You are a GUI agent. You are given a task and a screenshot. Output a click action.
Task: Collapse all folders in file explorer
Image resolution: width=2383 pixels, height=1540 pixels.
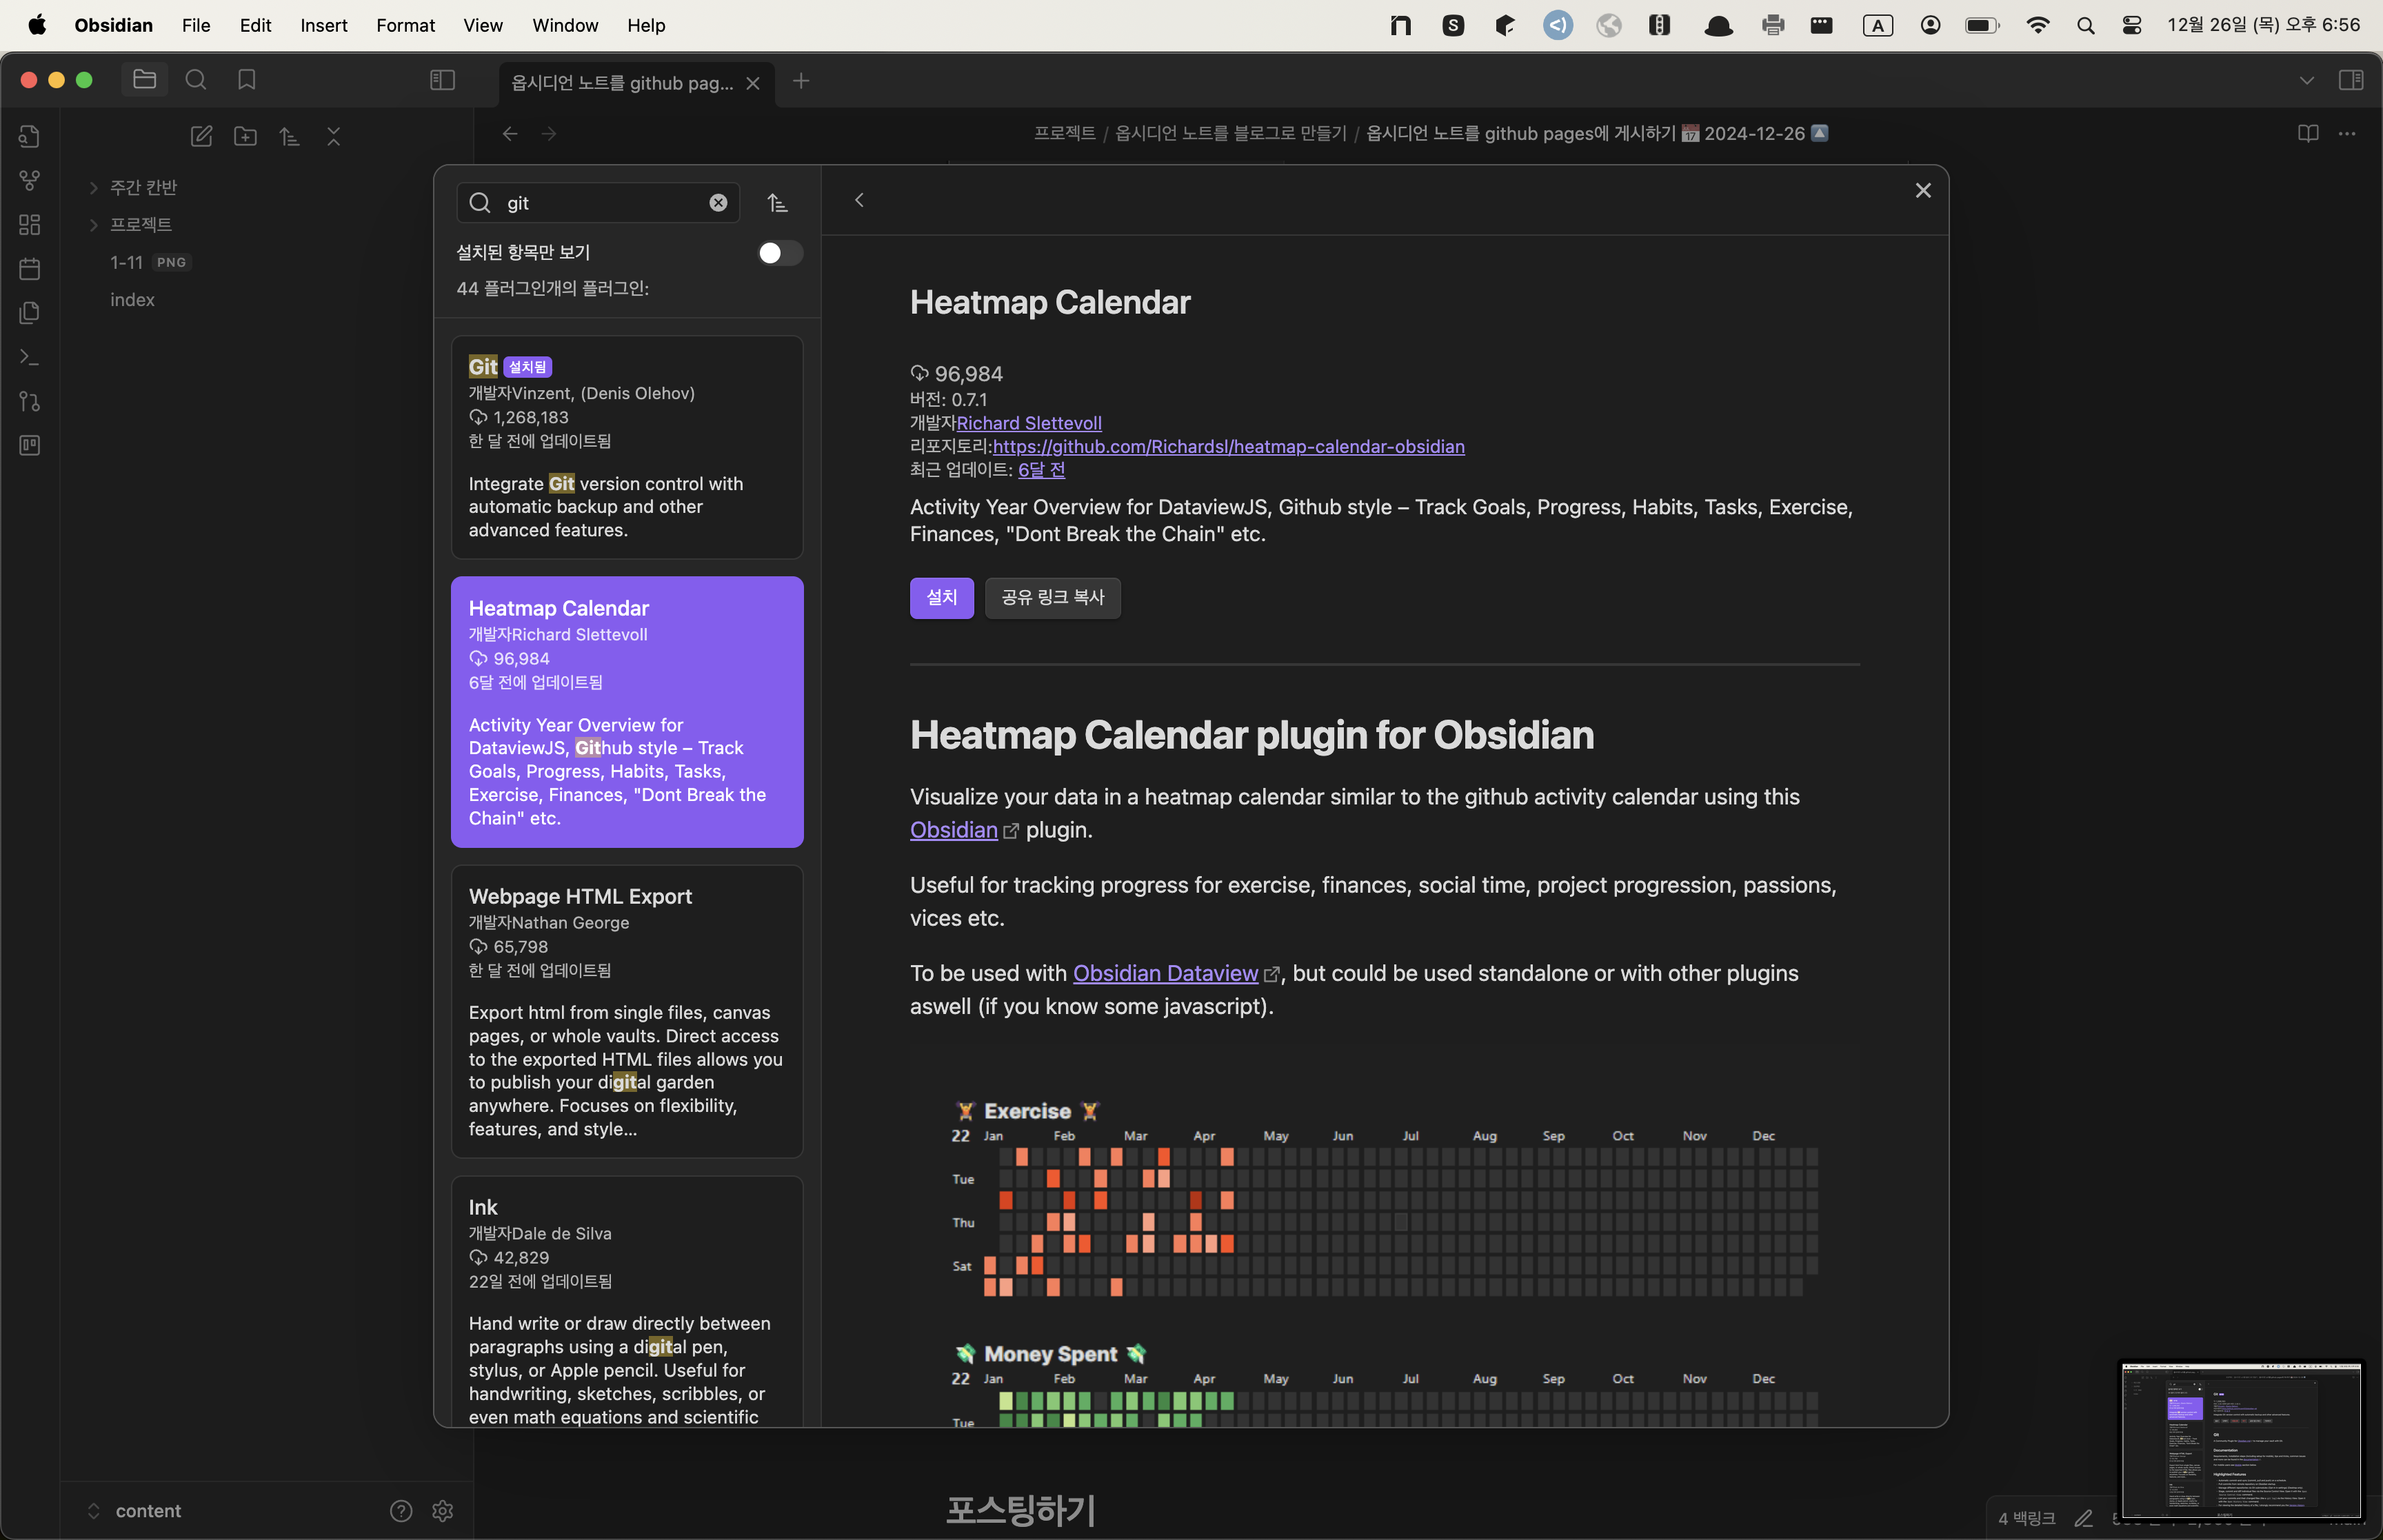click(334, 137)
